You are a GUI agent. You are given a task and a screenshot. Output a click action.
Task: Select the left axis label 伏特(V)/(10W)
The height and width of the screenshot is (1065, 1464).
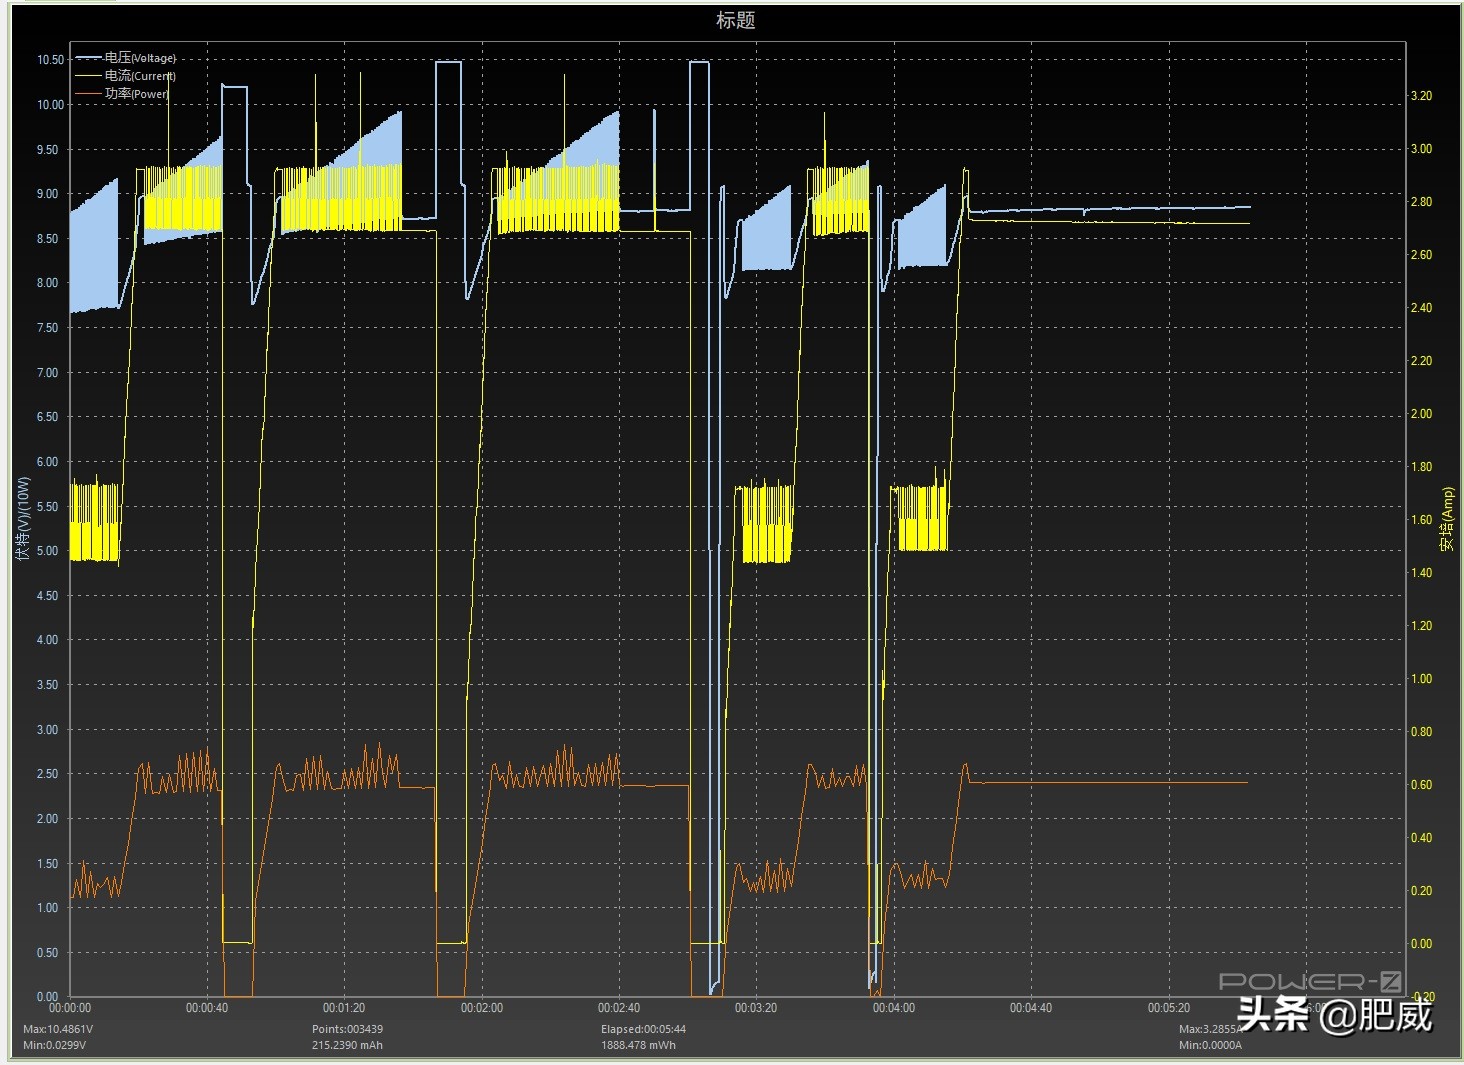[x=23, y=517]
